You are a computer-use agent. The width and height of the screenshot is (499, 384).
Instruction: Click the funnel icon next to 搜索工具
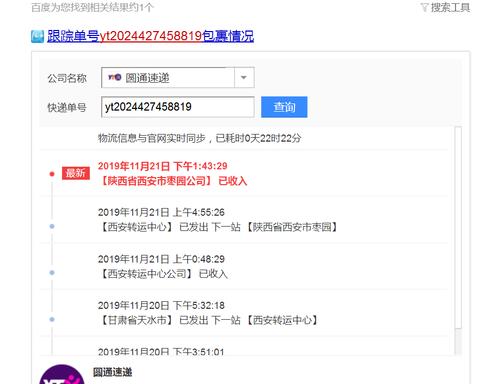[424, 7]
